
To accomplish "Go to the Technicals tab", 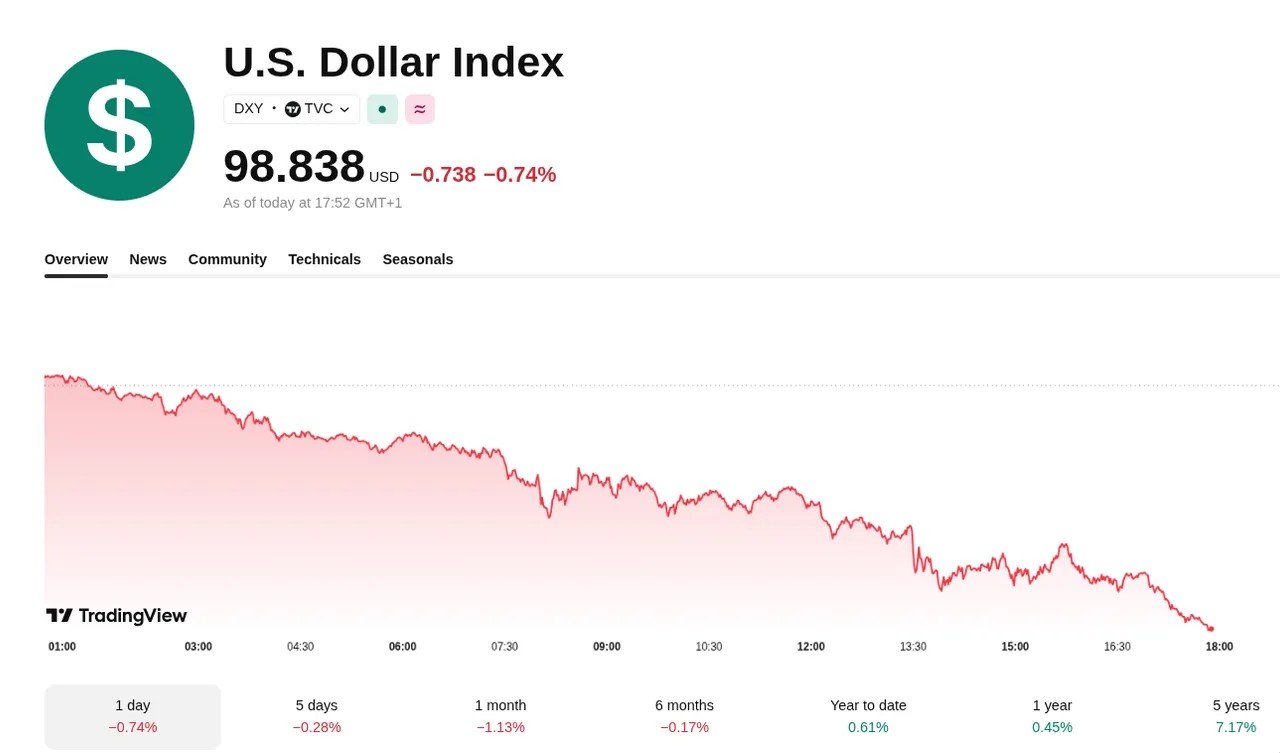I will point(324,259).
